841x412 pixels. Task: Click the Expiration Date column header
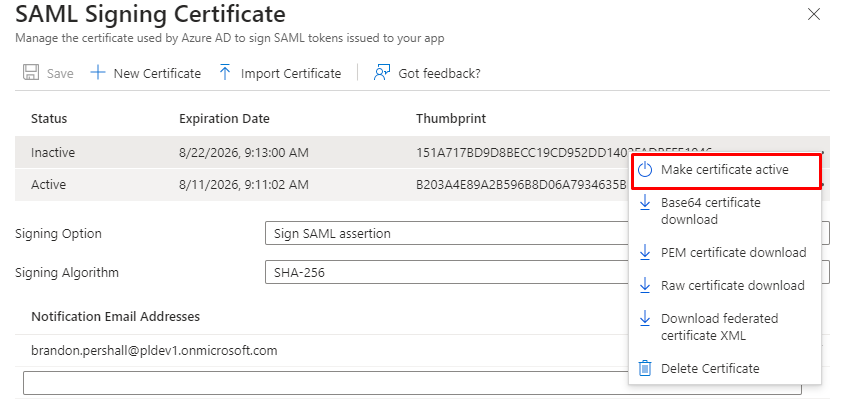[x=224, y=118]
